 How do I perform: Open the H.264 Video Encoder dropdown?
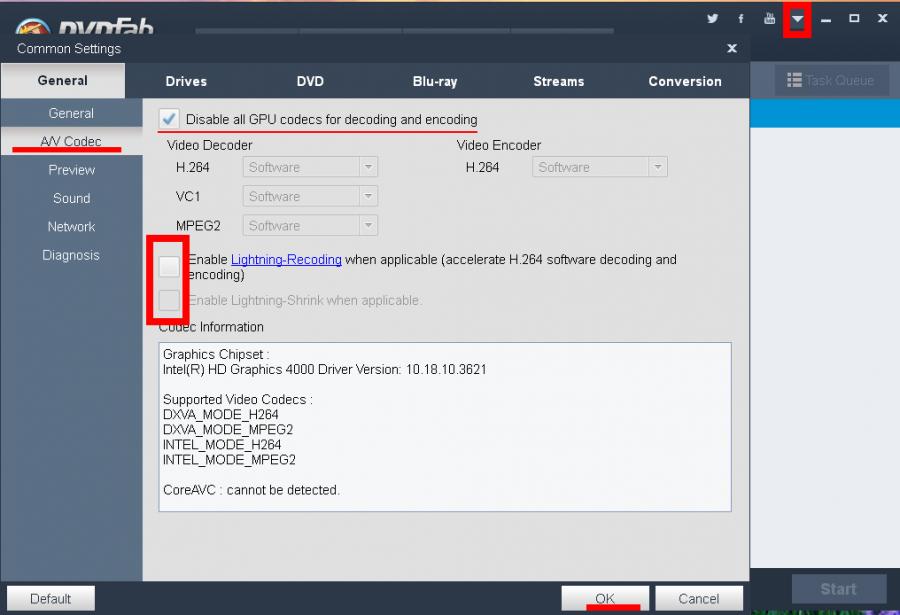600,167
